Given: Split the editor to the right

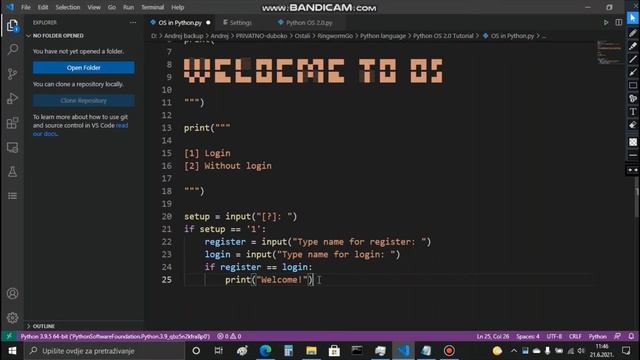Looking at the screenshot, I should (x=619, y=22).
